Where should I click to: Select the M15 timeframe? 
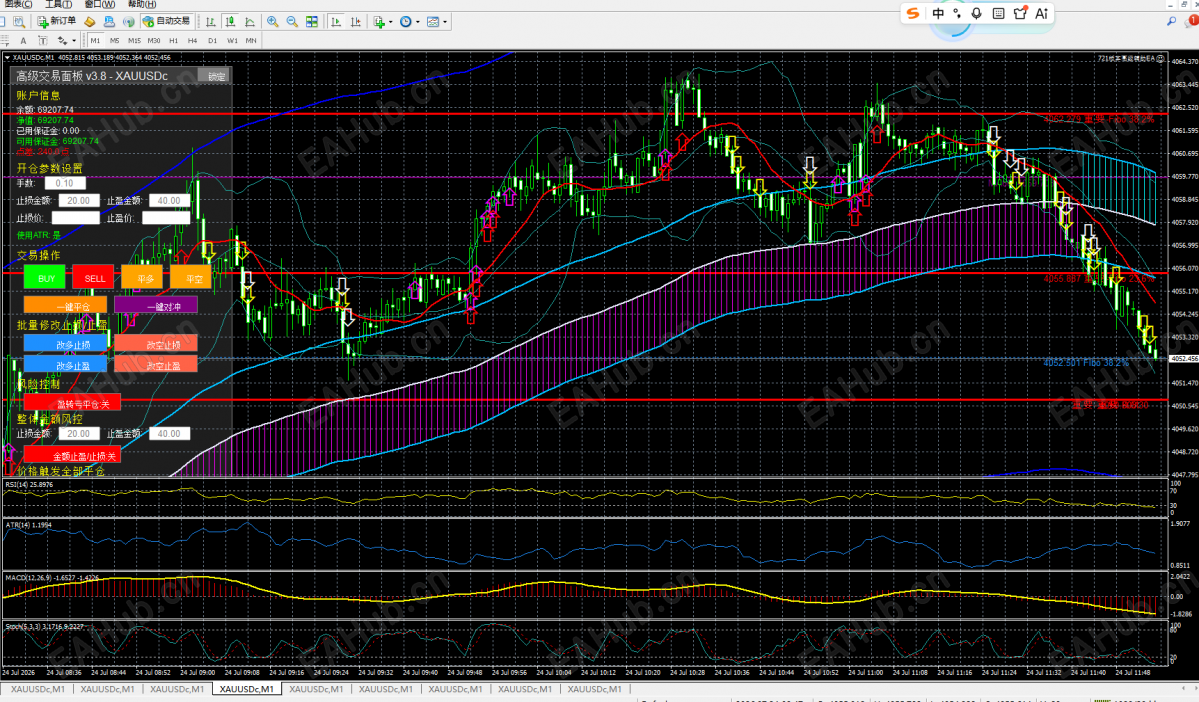135,41
